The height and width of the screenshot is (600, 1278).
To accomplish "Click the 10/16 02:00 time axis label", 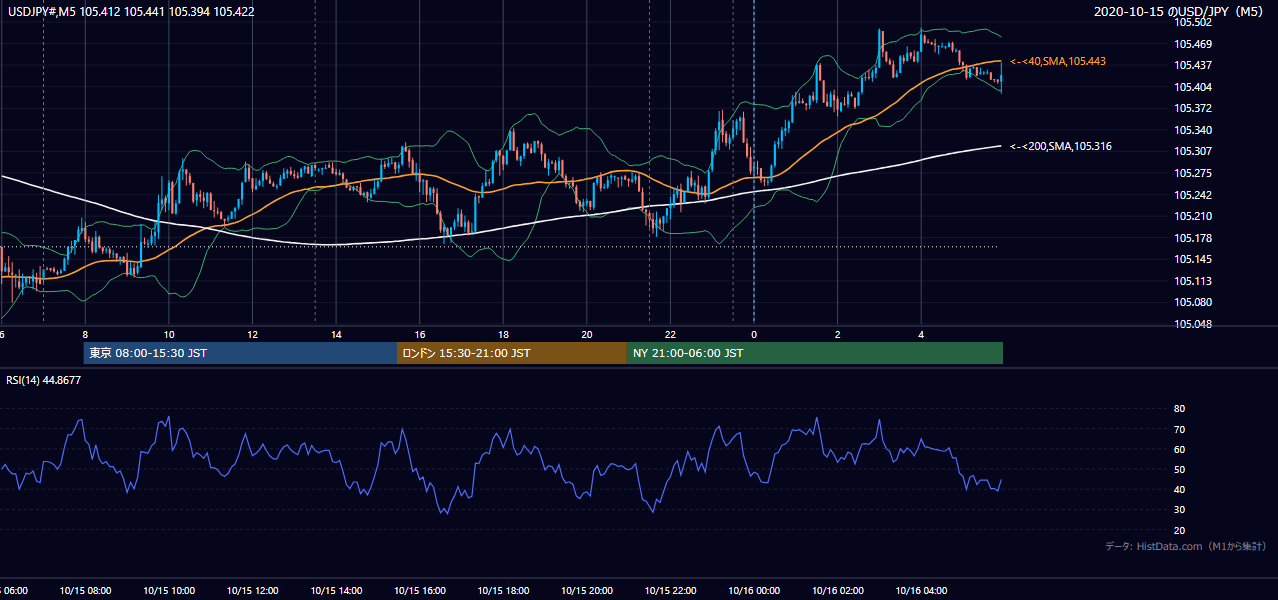I will pos(838,590).
